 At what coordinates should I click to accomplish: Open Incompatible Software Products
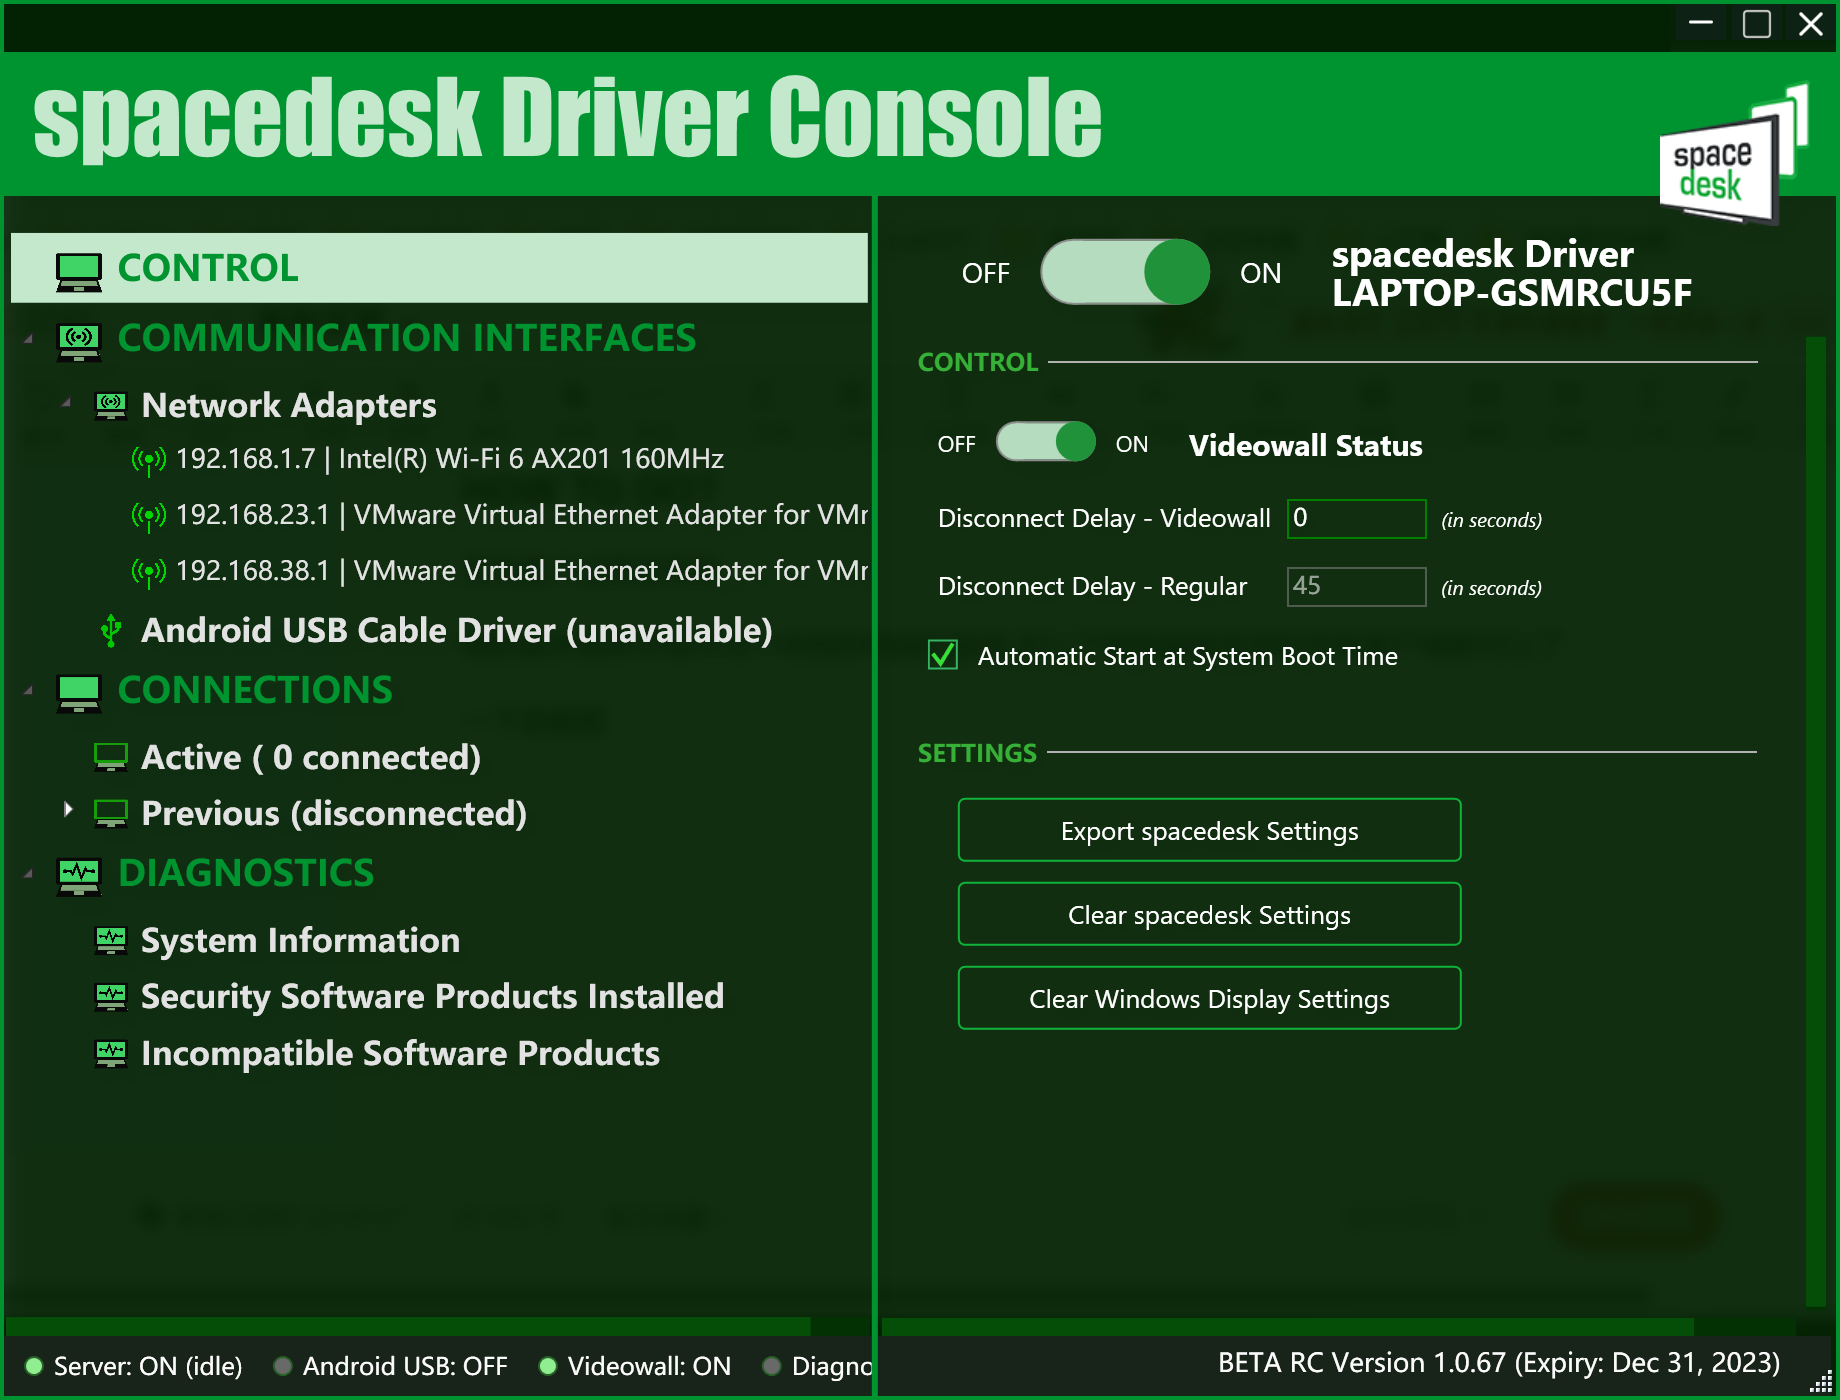tap(400, 1053)
